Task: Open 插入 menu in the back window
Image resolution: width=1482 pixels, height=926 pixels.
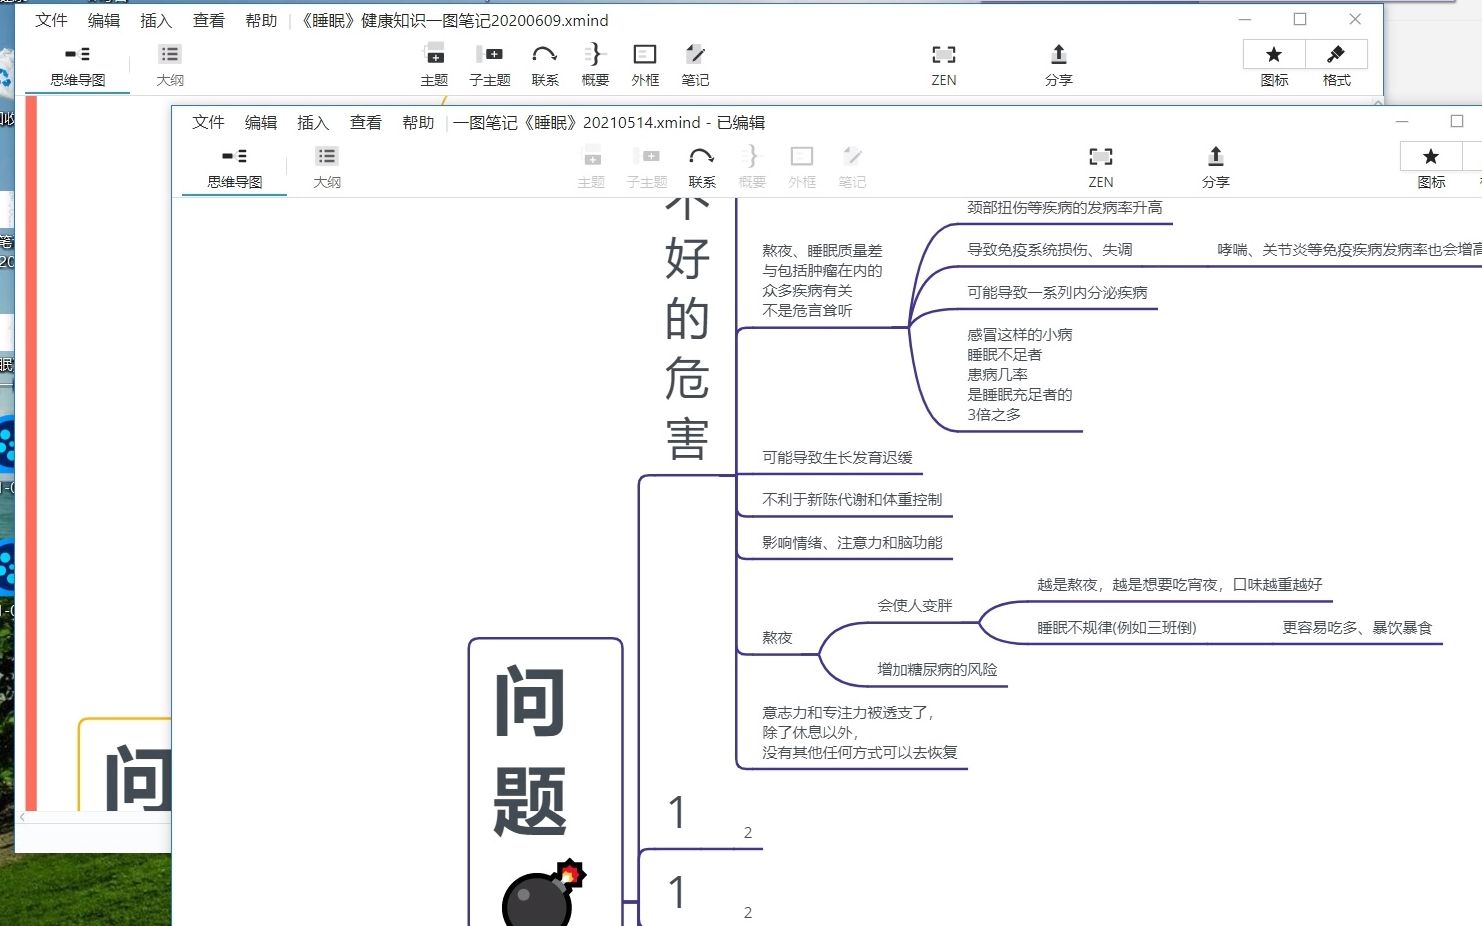Action: click(x=156, y=20)
